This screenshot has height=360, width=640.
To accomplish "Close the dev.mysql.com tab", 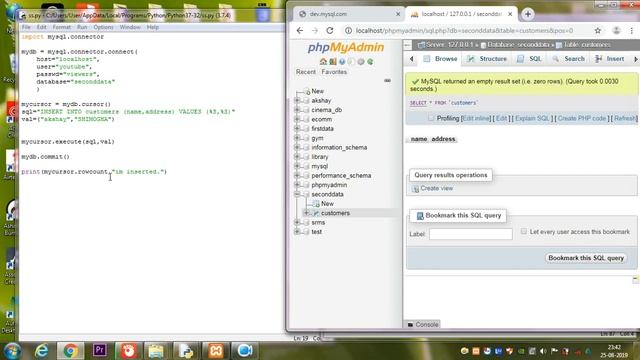I will tap(398, 14).
